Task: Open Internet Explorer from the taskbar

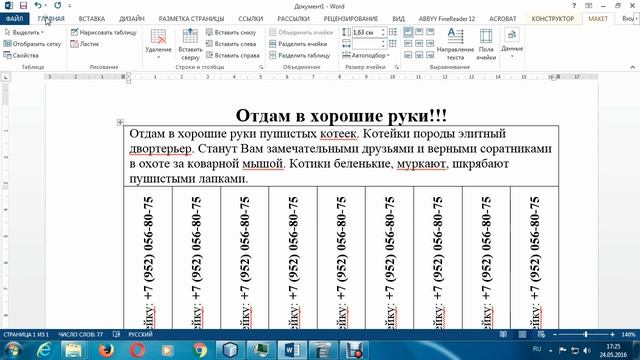Action: point(44,350)
